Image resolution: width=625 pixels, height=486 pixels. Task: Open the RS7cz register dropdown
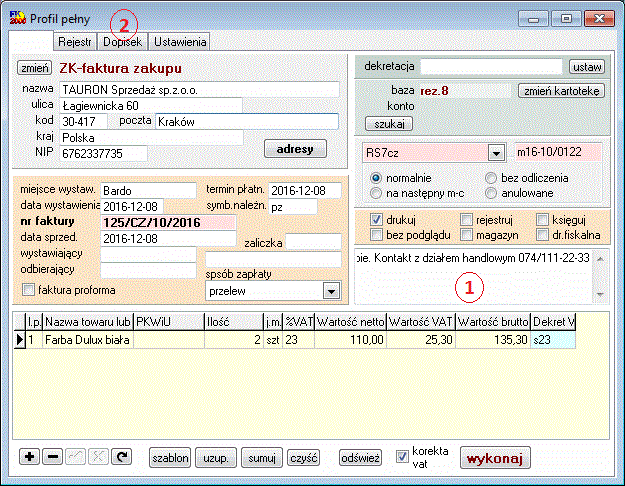pos(496,153)
